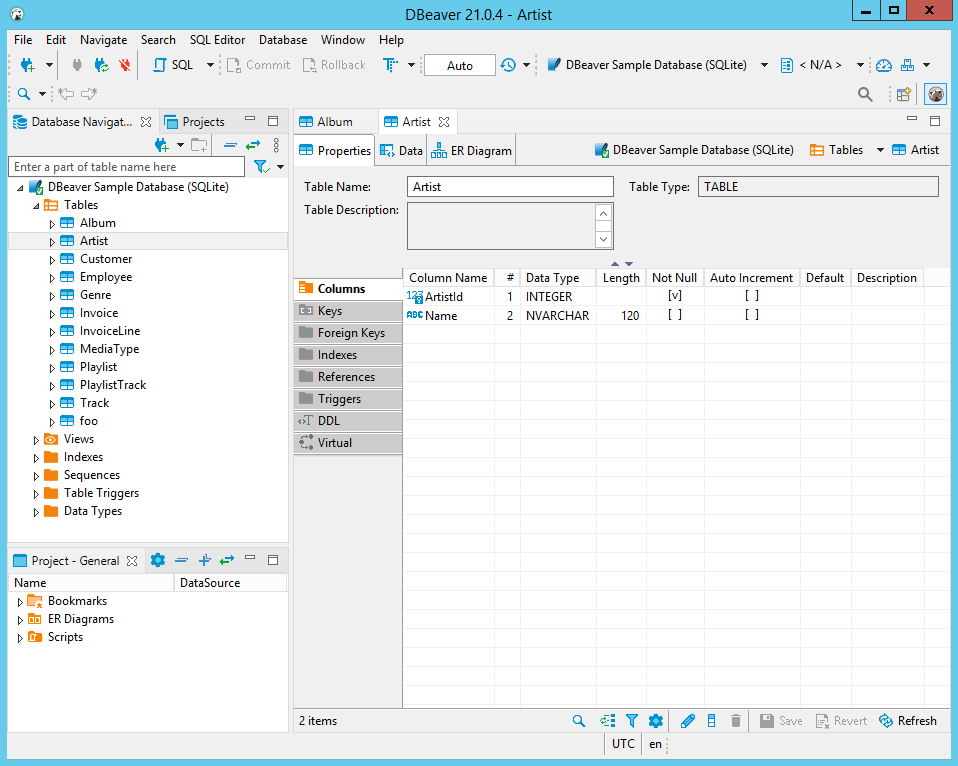
Task: Click the Table Name input field
Action: pos(510,187)
